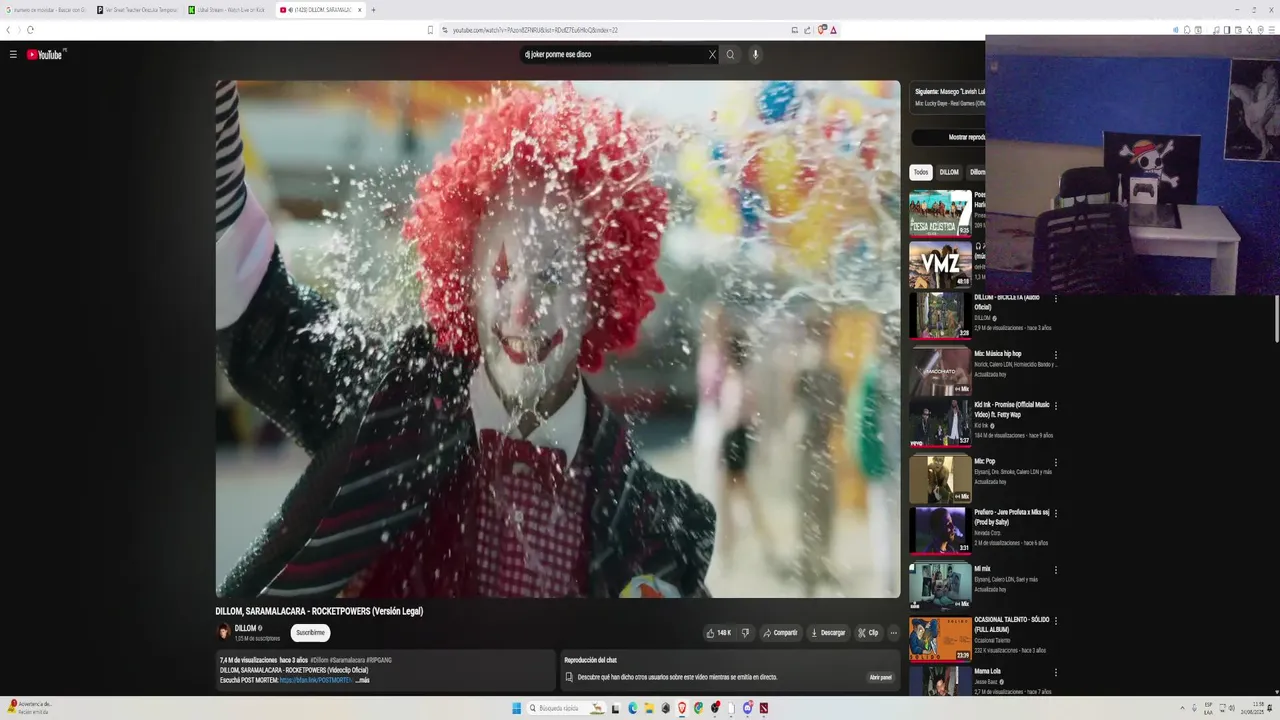Click the video player to pause playback
This screenshot has height=720, width=1280.
[558, 339]
